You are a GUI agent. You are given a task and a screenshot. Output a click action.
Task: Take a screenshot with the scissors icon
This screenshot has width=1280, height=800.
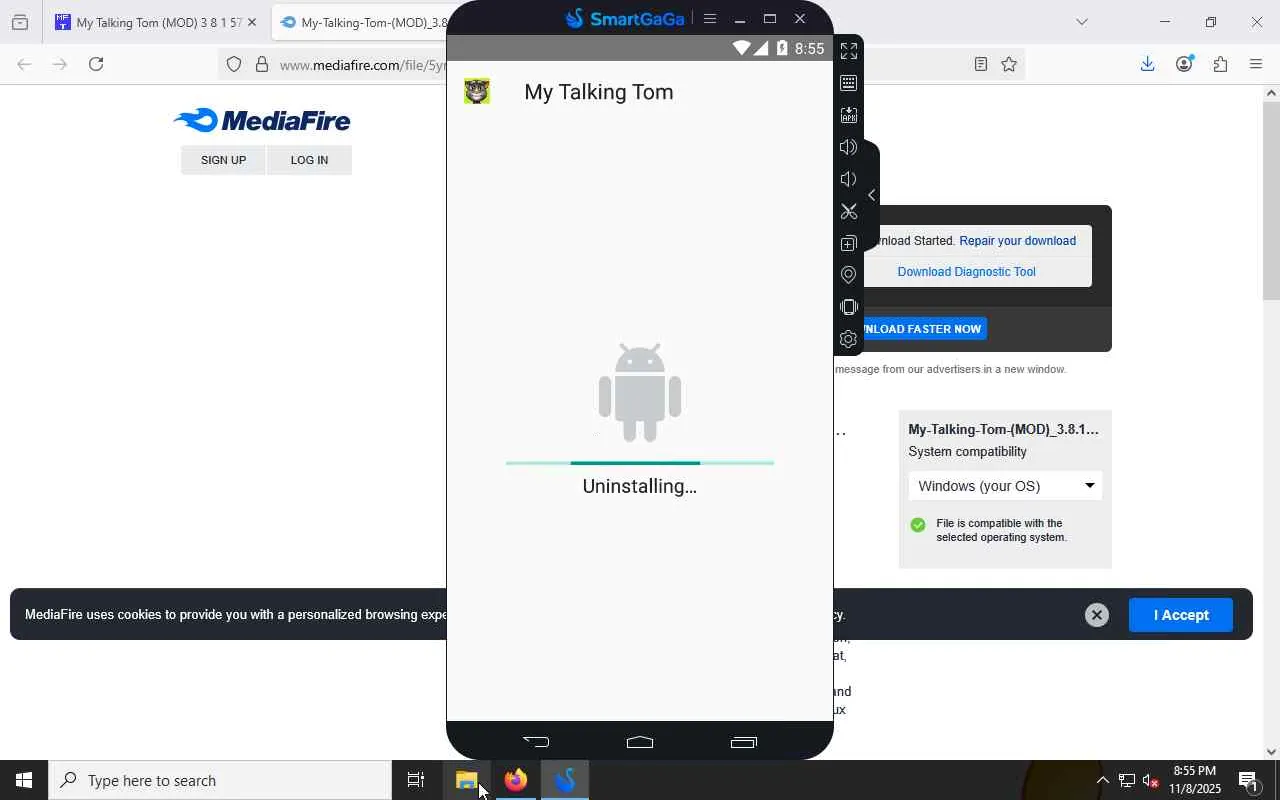click(849, 211)
